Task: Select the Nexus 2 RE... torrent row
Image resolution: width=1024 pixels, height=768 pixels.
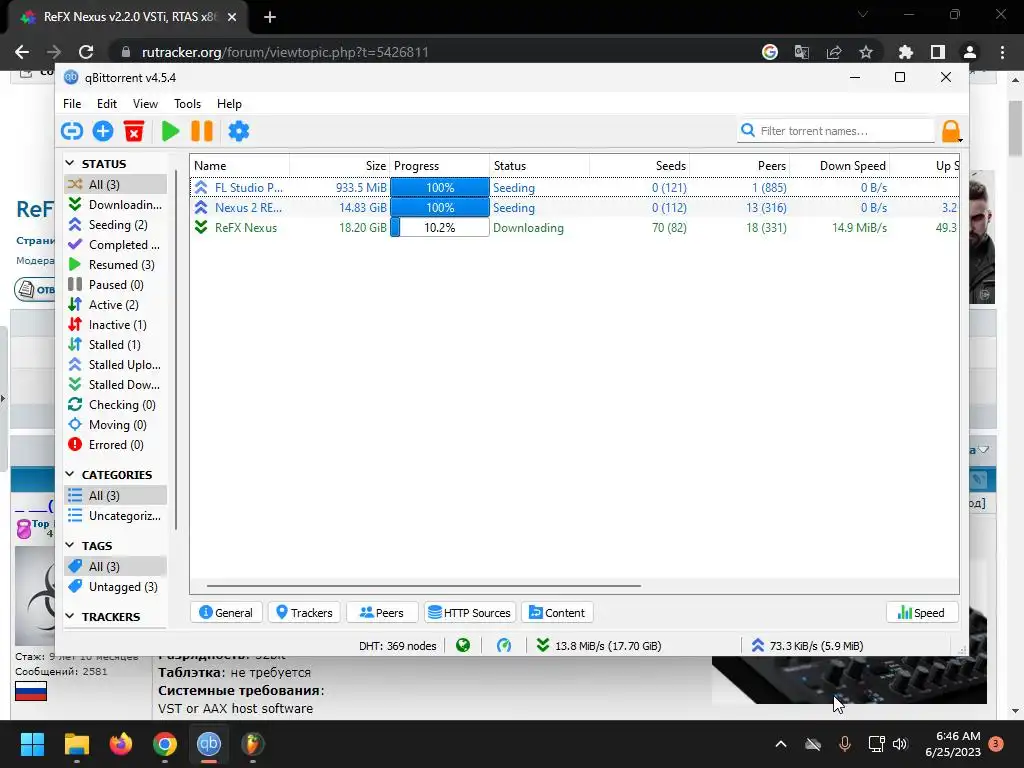Action: pos(575,208)
